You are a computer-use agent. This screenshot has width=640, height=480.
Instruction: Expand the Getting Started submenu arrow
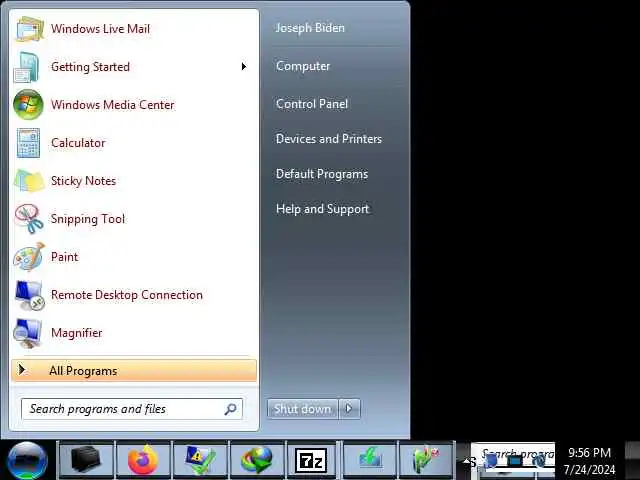244,67
